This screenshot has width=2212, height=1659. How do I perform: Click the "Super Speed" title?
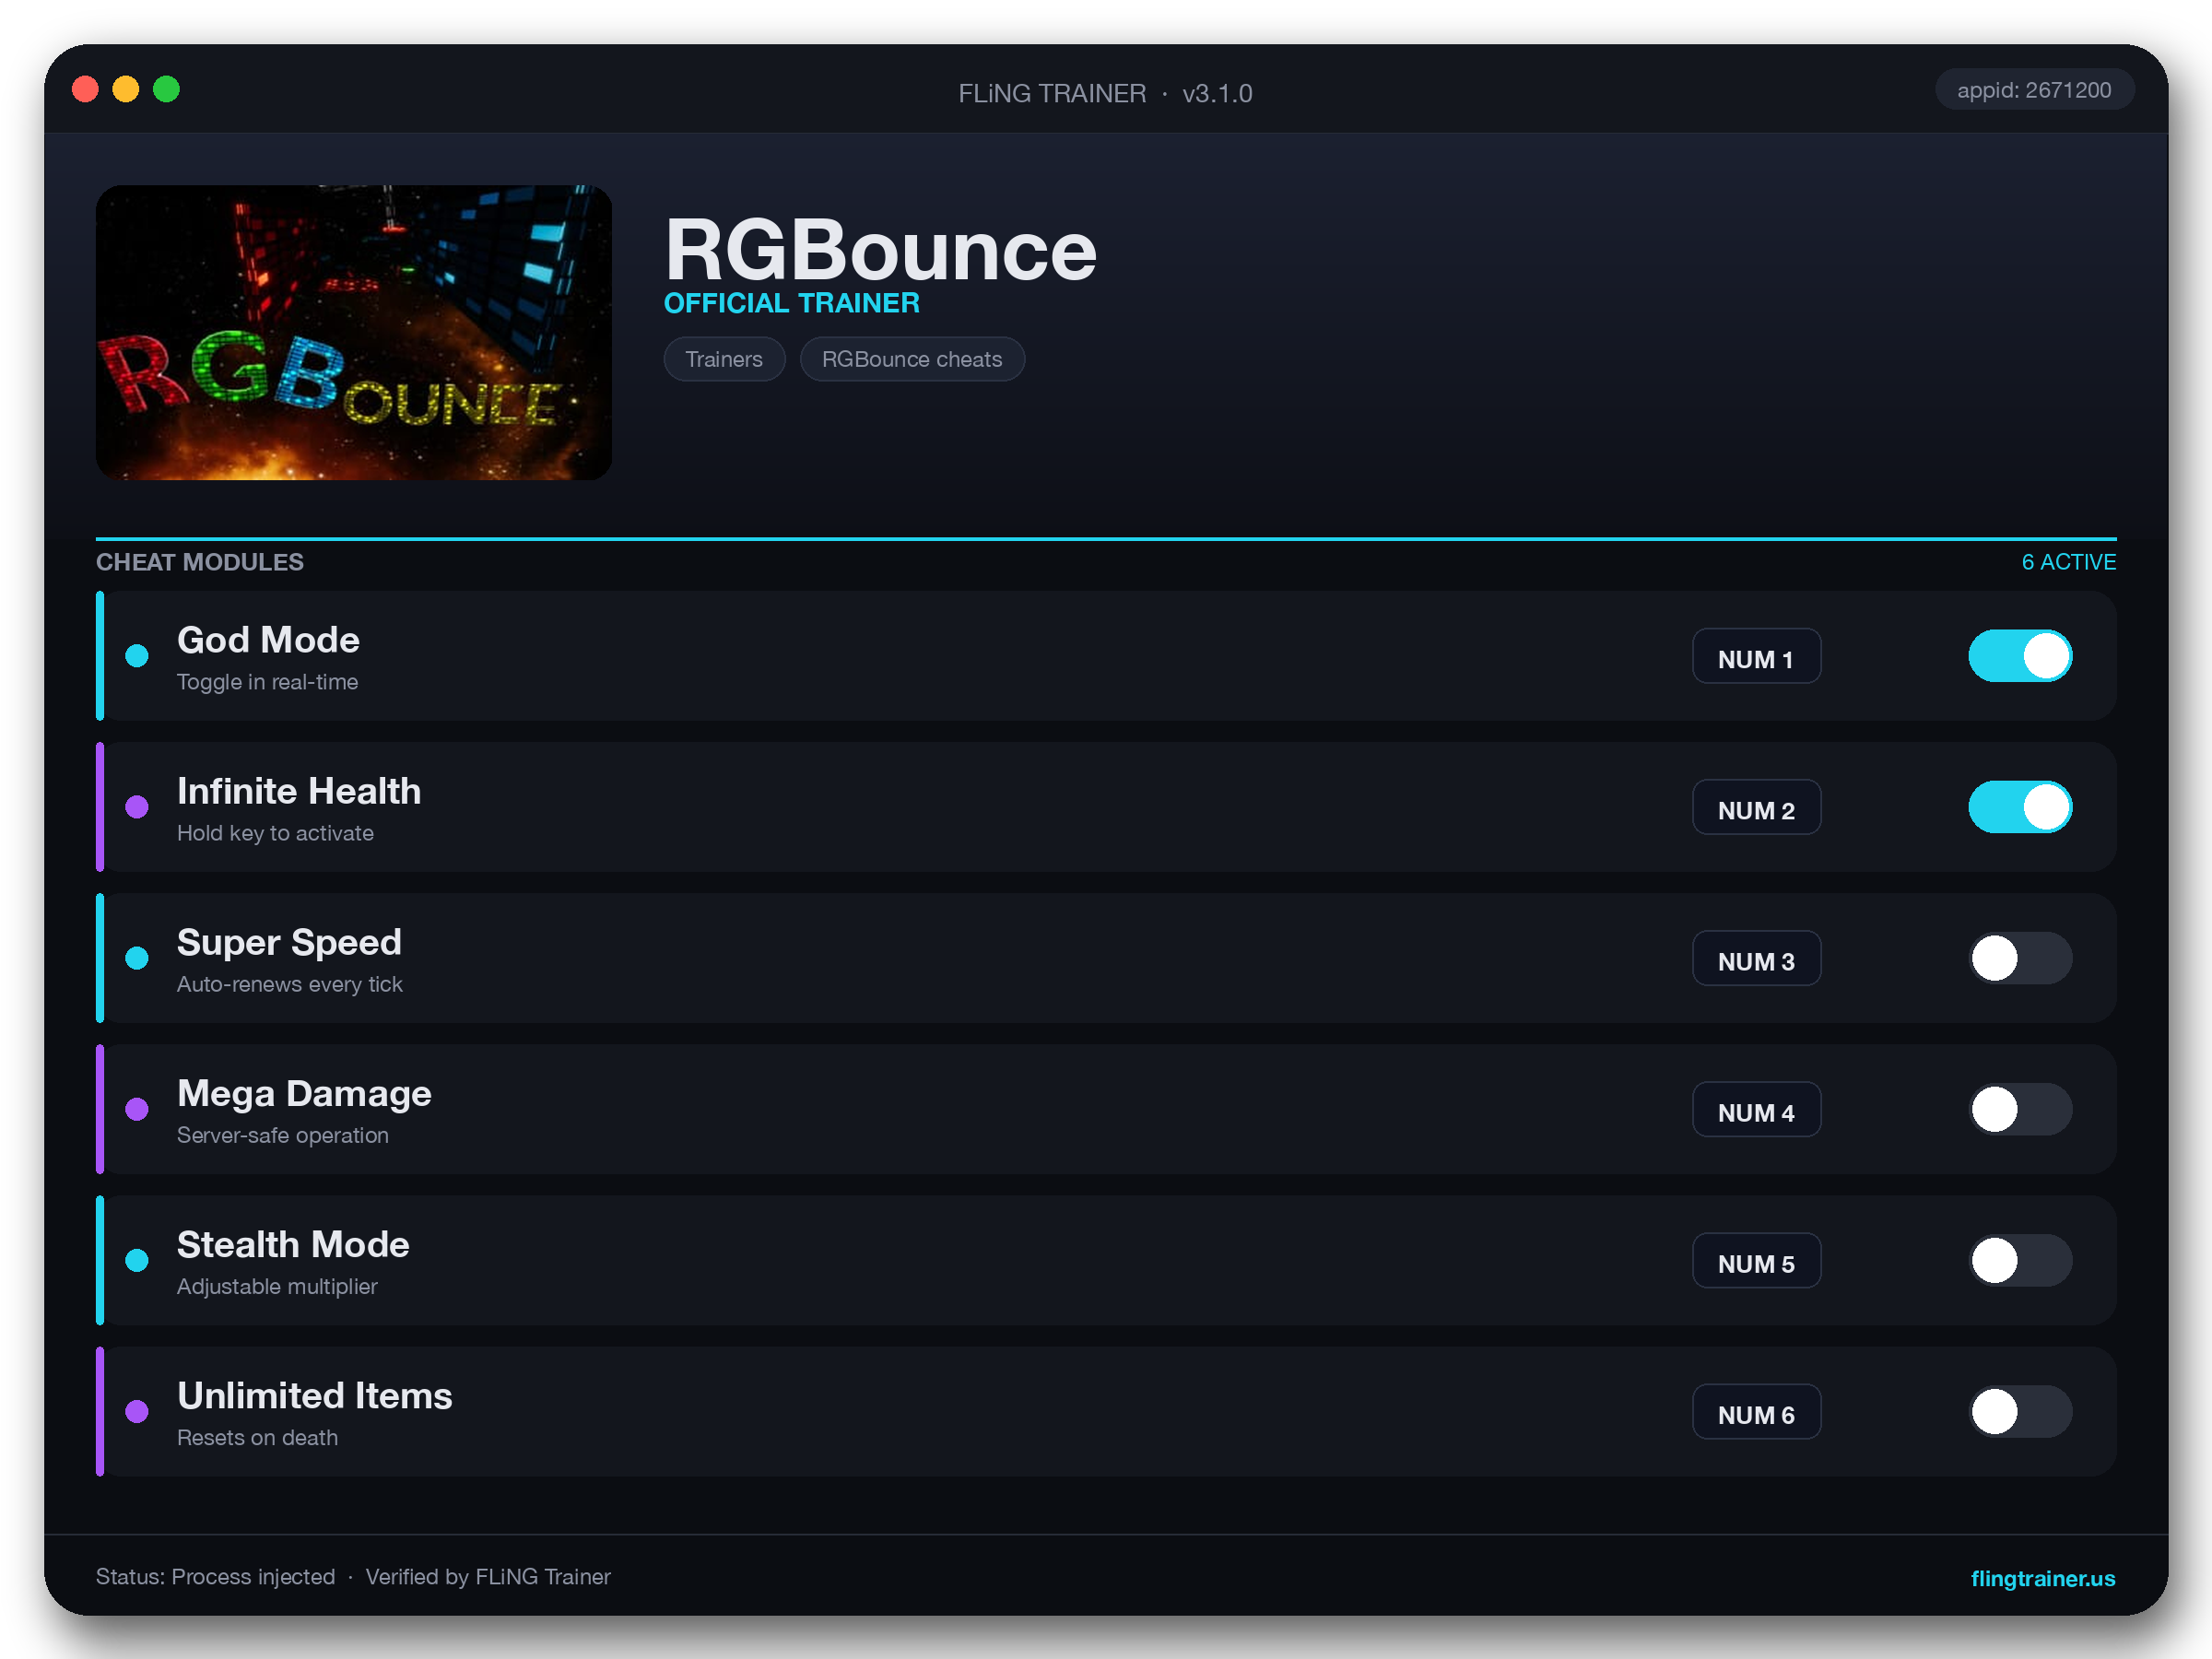pyautogui.click(x=289, y=942)
